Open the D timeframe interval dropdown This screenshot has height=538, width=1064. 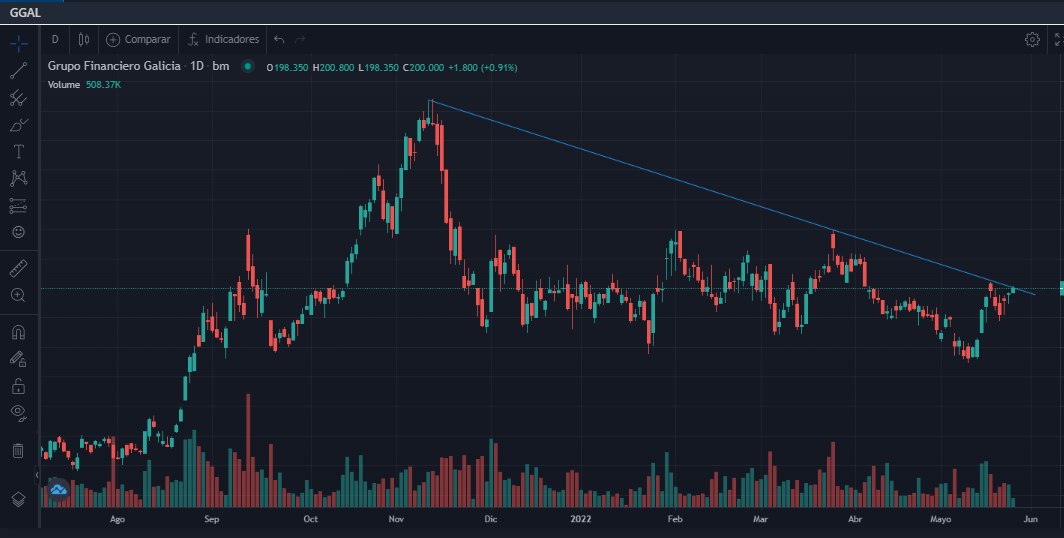coord(55,40)
